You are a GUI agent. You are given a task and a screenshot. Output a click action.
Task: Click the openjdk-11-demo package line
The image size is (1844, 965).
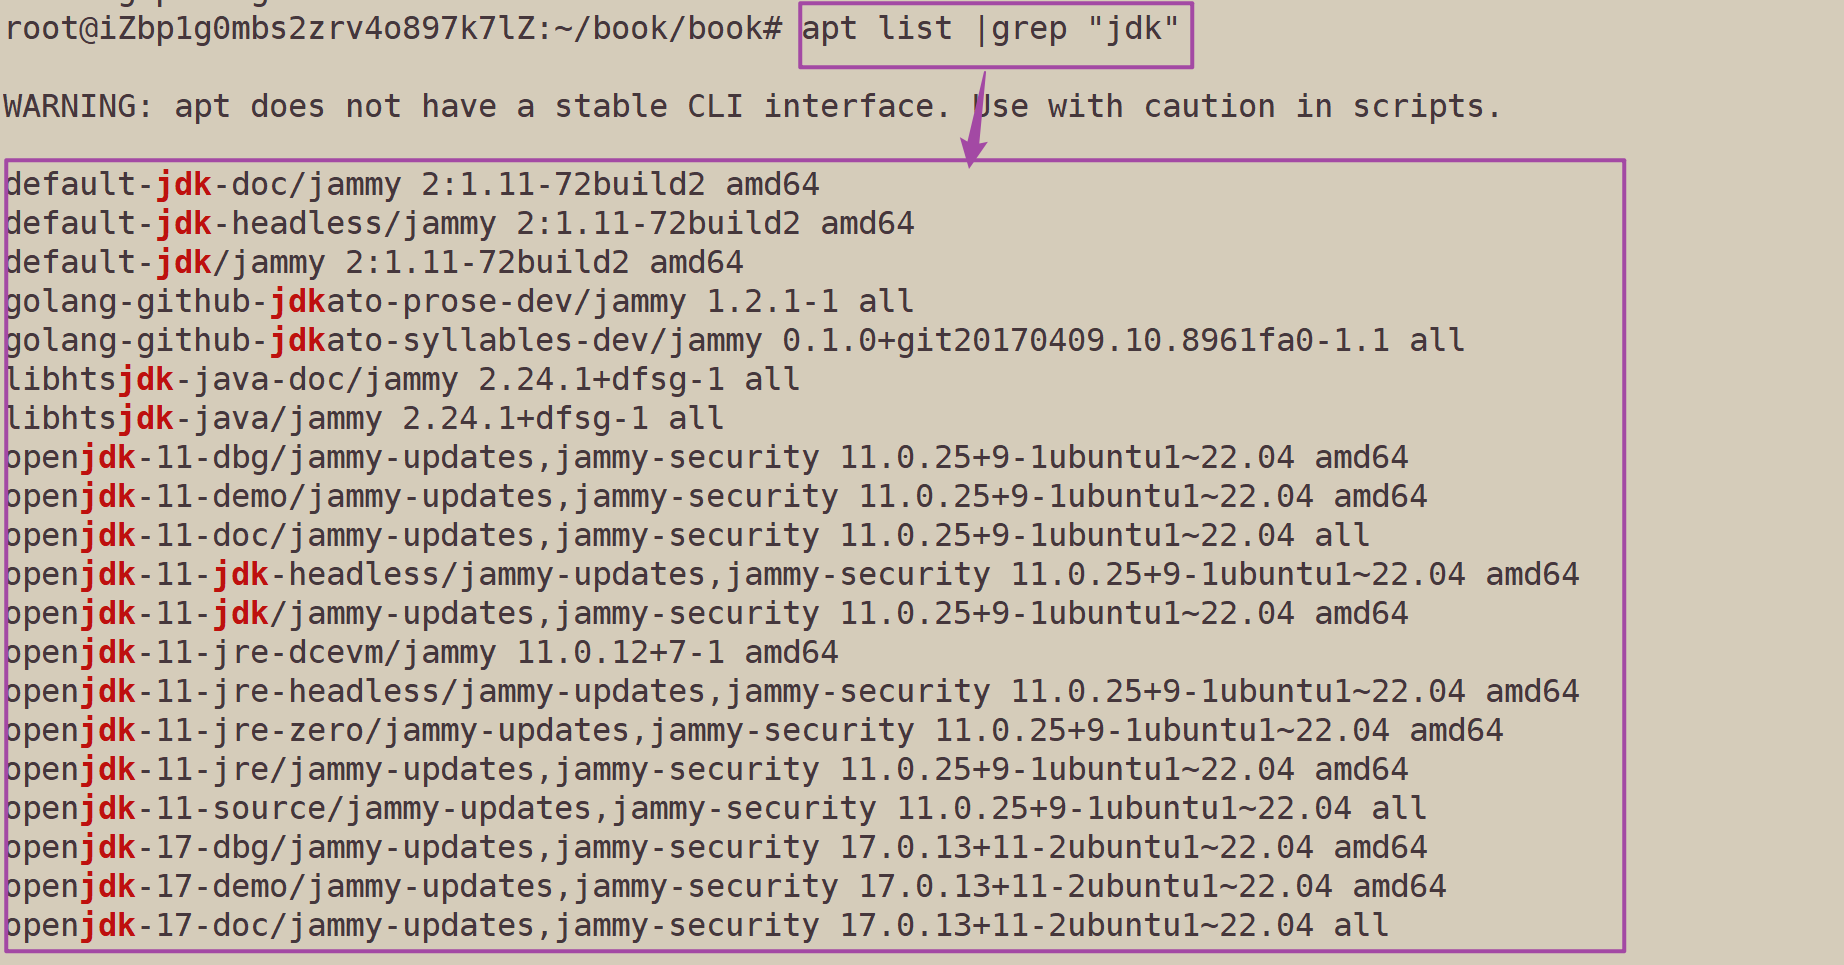click(x=716, y=497)
